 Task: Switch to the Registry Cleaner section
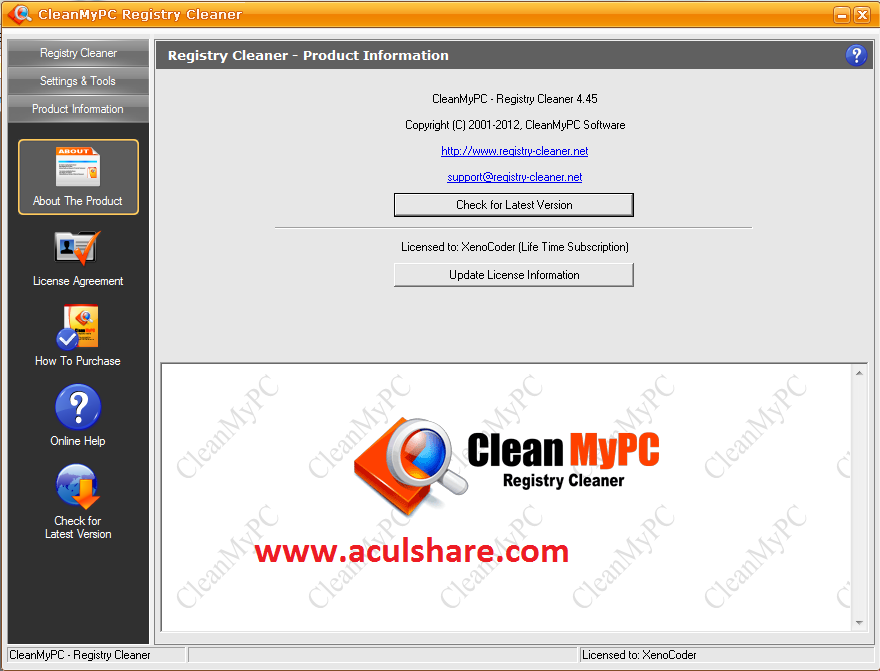78,53
